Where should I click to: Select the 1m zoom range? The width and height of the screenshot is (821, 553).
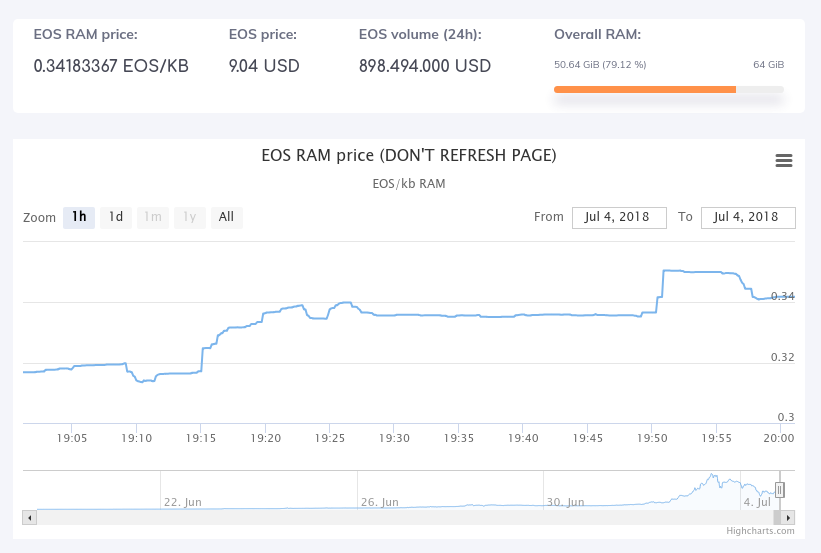click(x=153, y=217)
